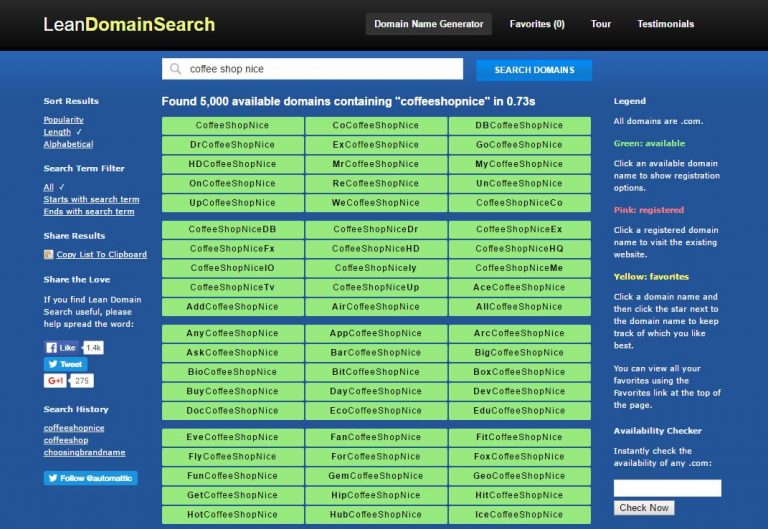Viewport: 768px width, 529px height.
Task: Select the HubCoffeeShopNice domain
Action: (x=376, y=514)
